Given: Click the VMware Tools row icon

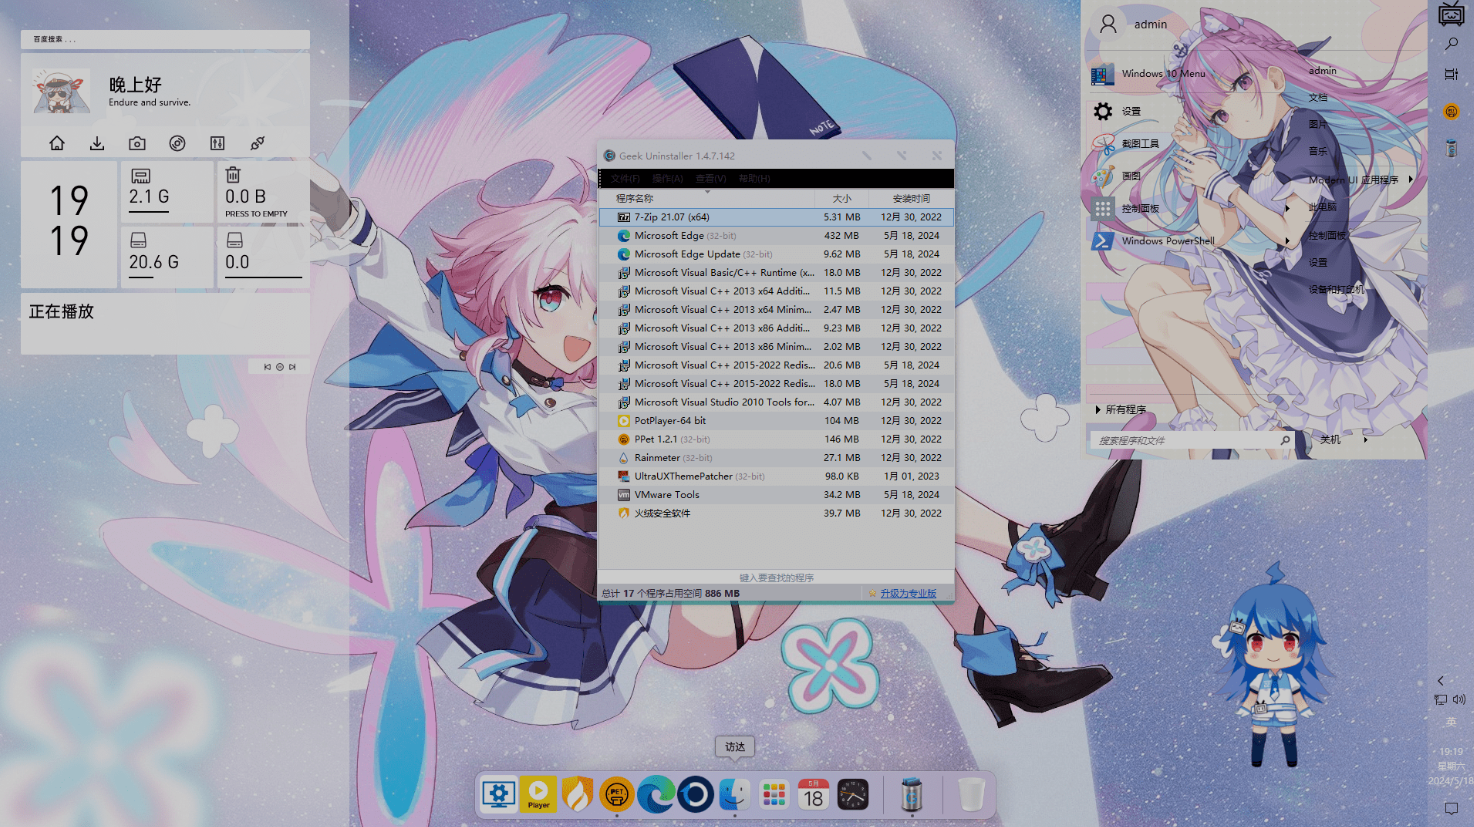Looking at the screenshot, I should click(623, 495).
